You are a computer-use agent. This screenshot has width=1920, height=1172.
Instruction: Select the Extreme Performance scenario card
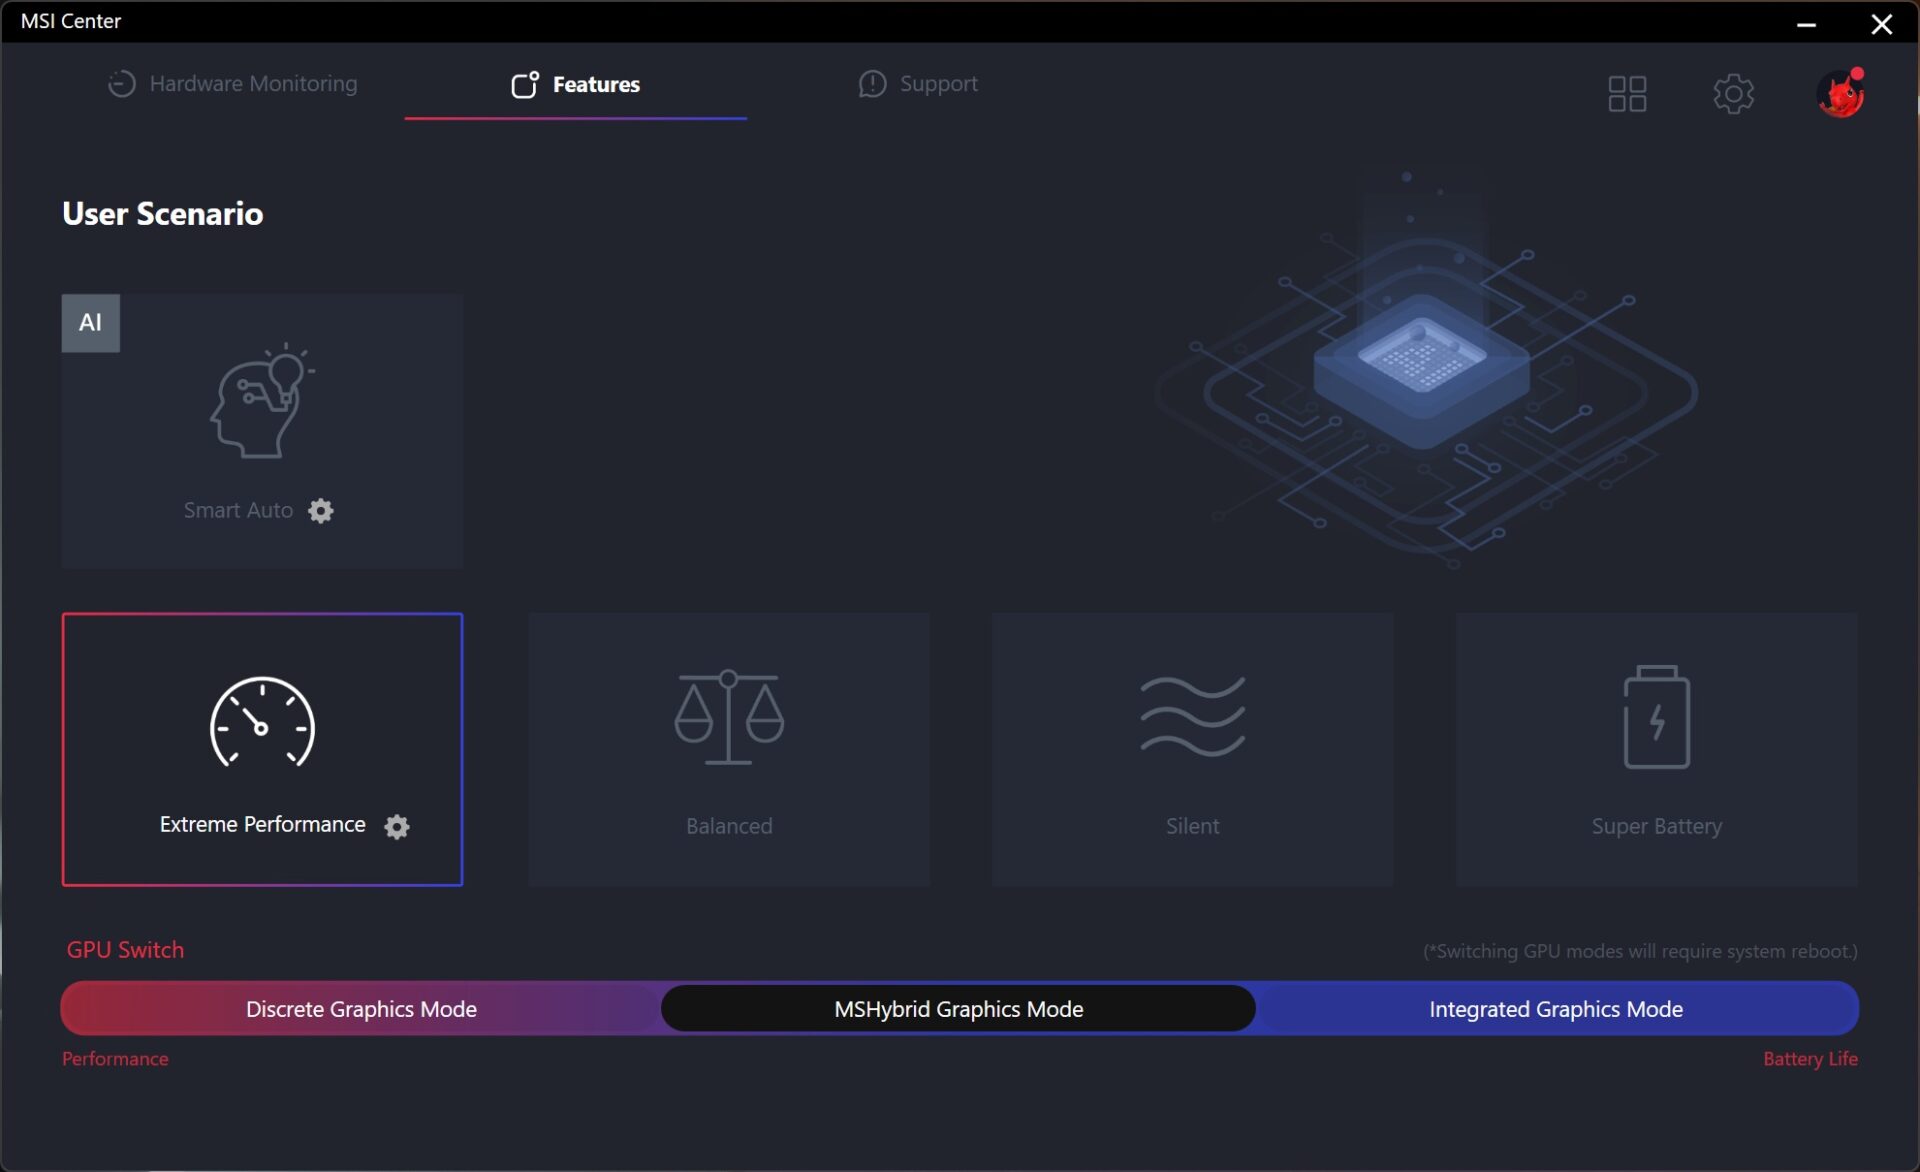pos(262,749)
